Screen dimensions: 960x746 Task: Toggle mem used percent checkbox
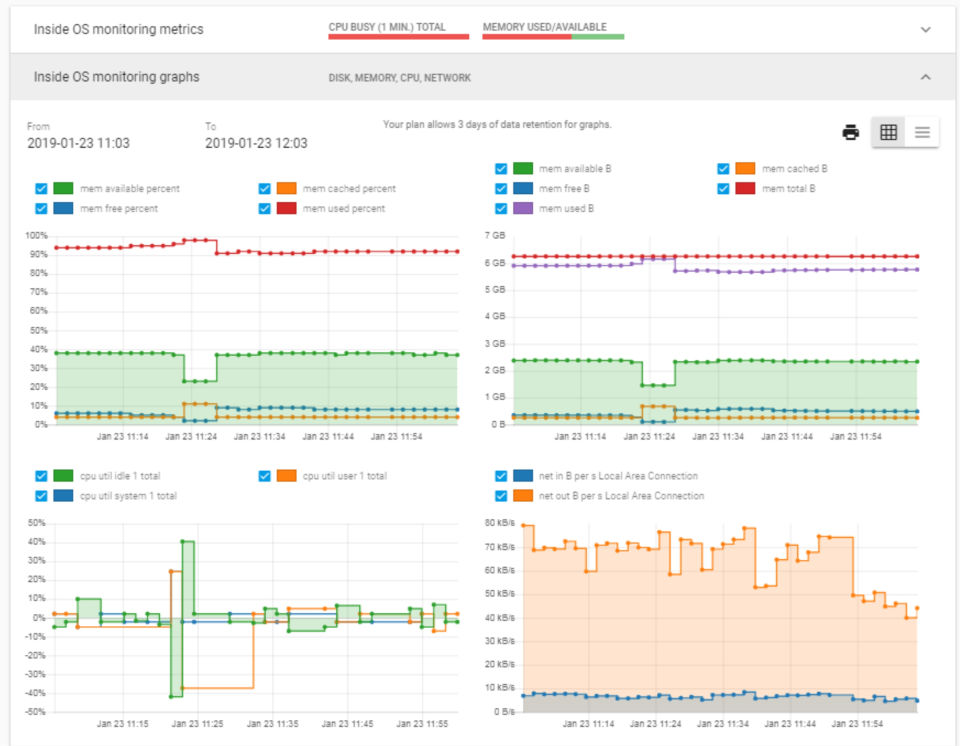pos(264,208)
